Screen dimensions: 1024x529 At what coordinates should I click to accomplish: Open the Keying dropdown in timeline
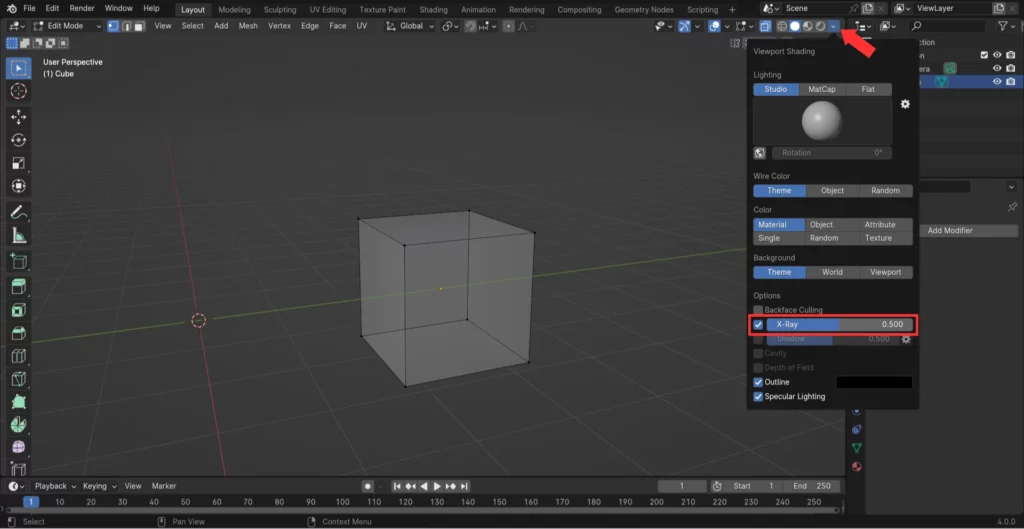point(99,486)
